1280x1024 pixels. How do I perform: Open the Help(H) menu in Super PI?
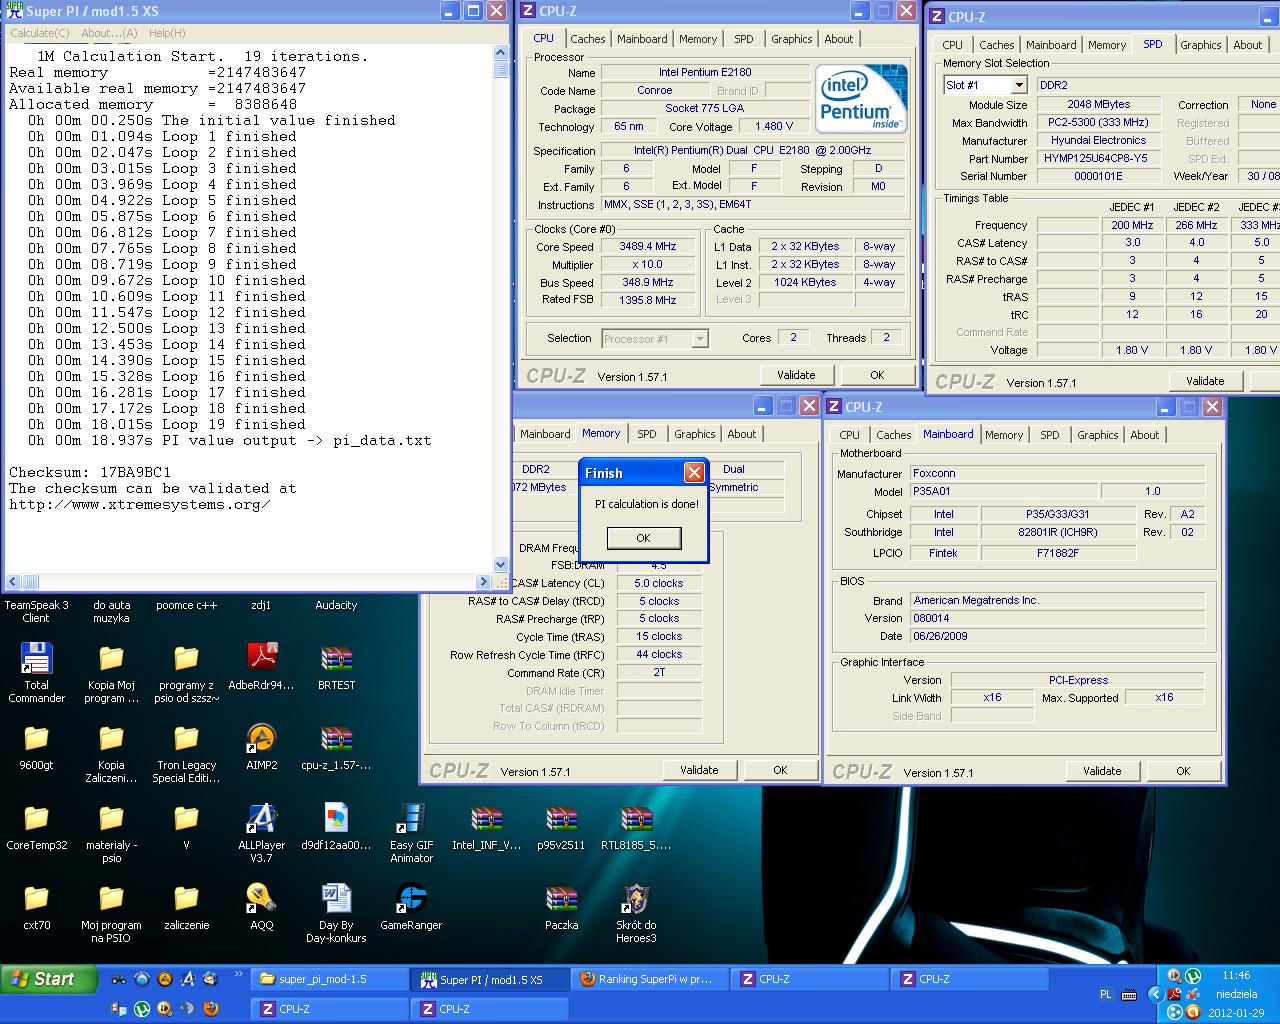point(167,33)
